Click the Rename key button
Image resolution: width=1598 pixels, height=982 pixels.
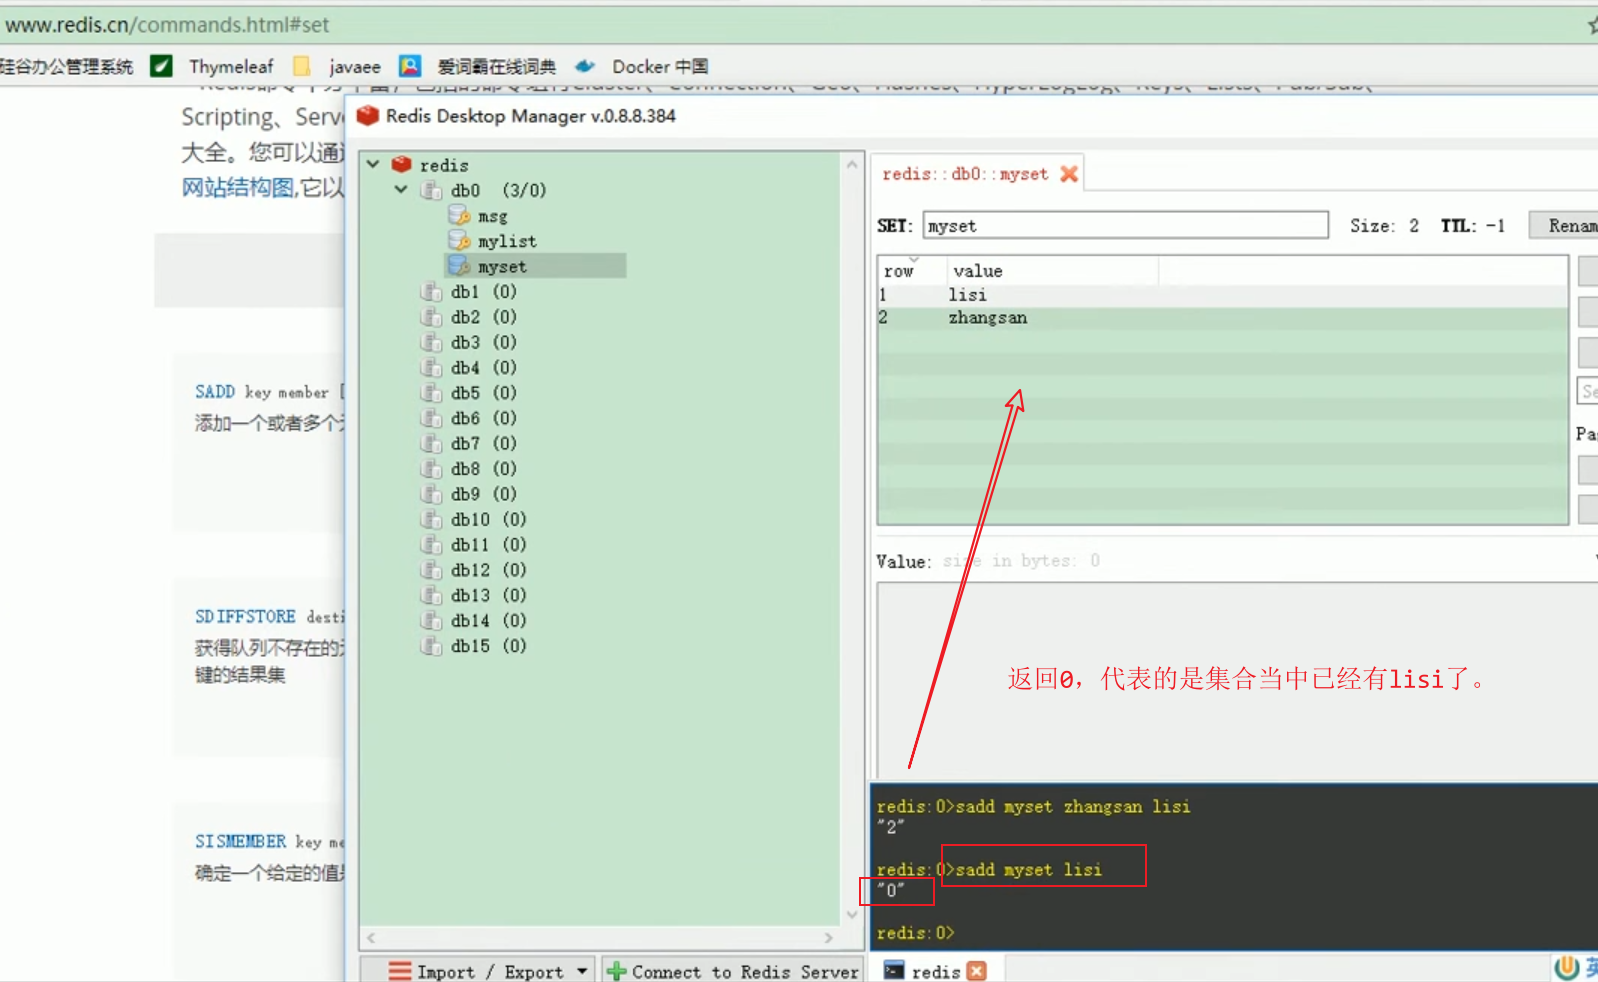pos(1564,225)
